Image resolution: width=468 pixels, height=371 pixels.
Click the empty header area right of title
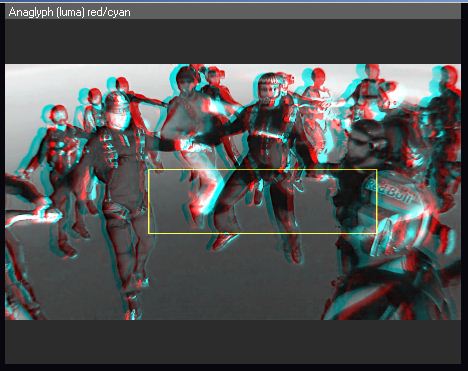[x=296, y=12]
